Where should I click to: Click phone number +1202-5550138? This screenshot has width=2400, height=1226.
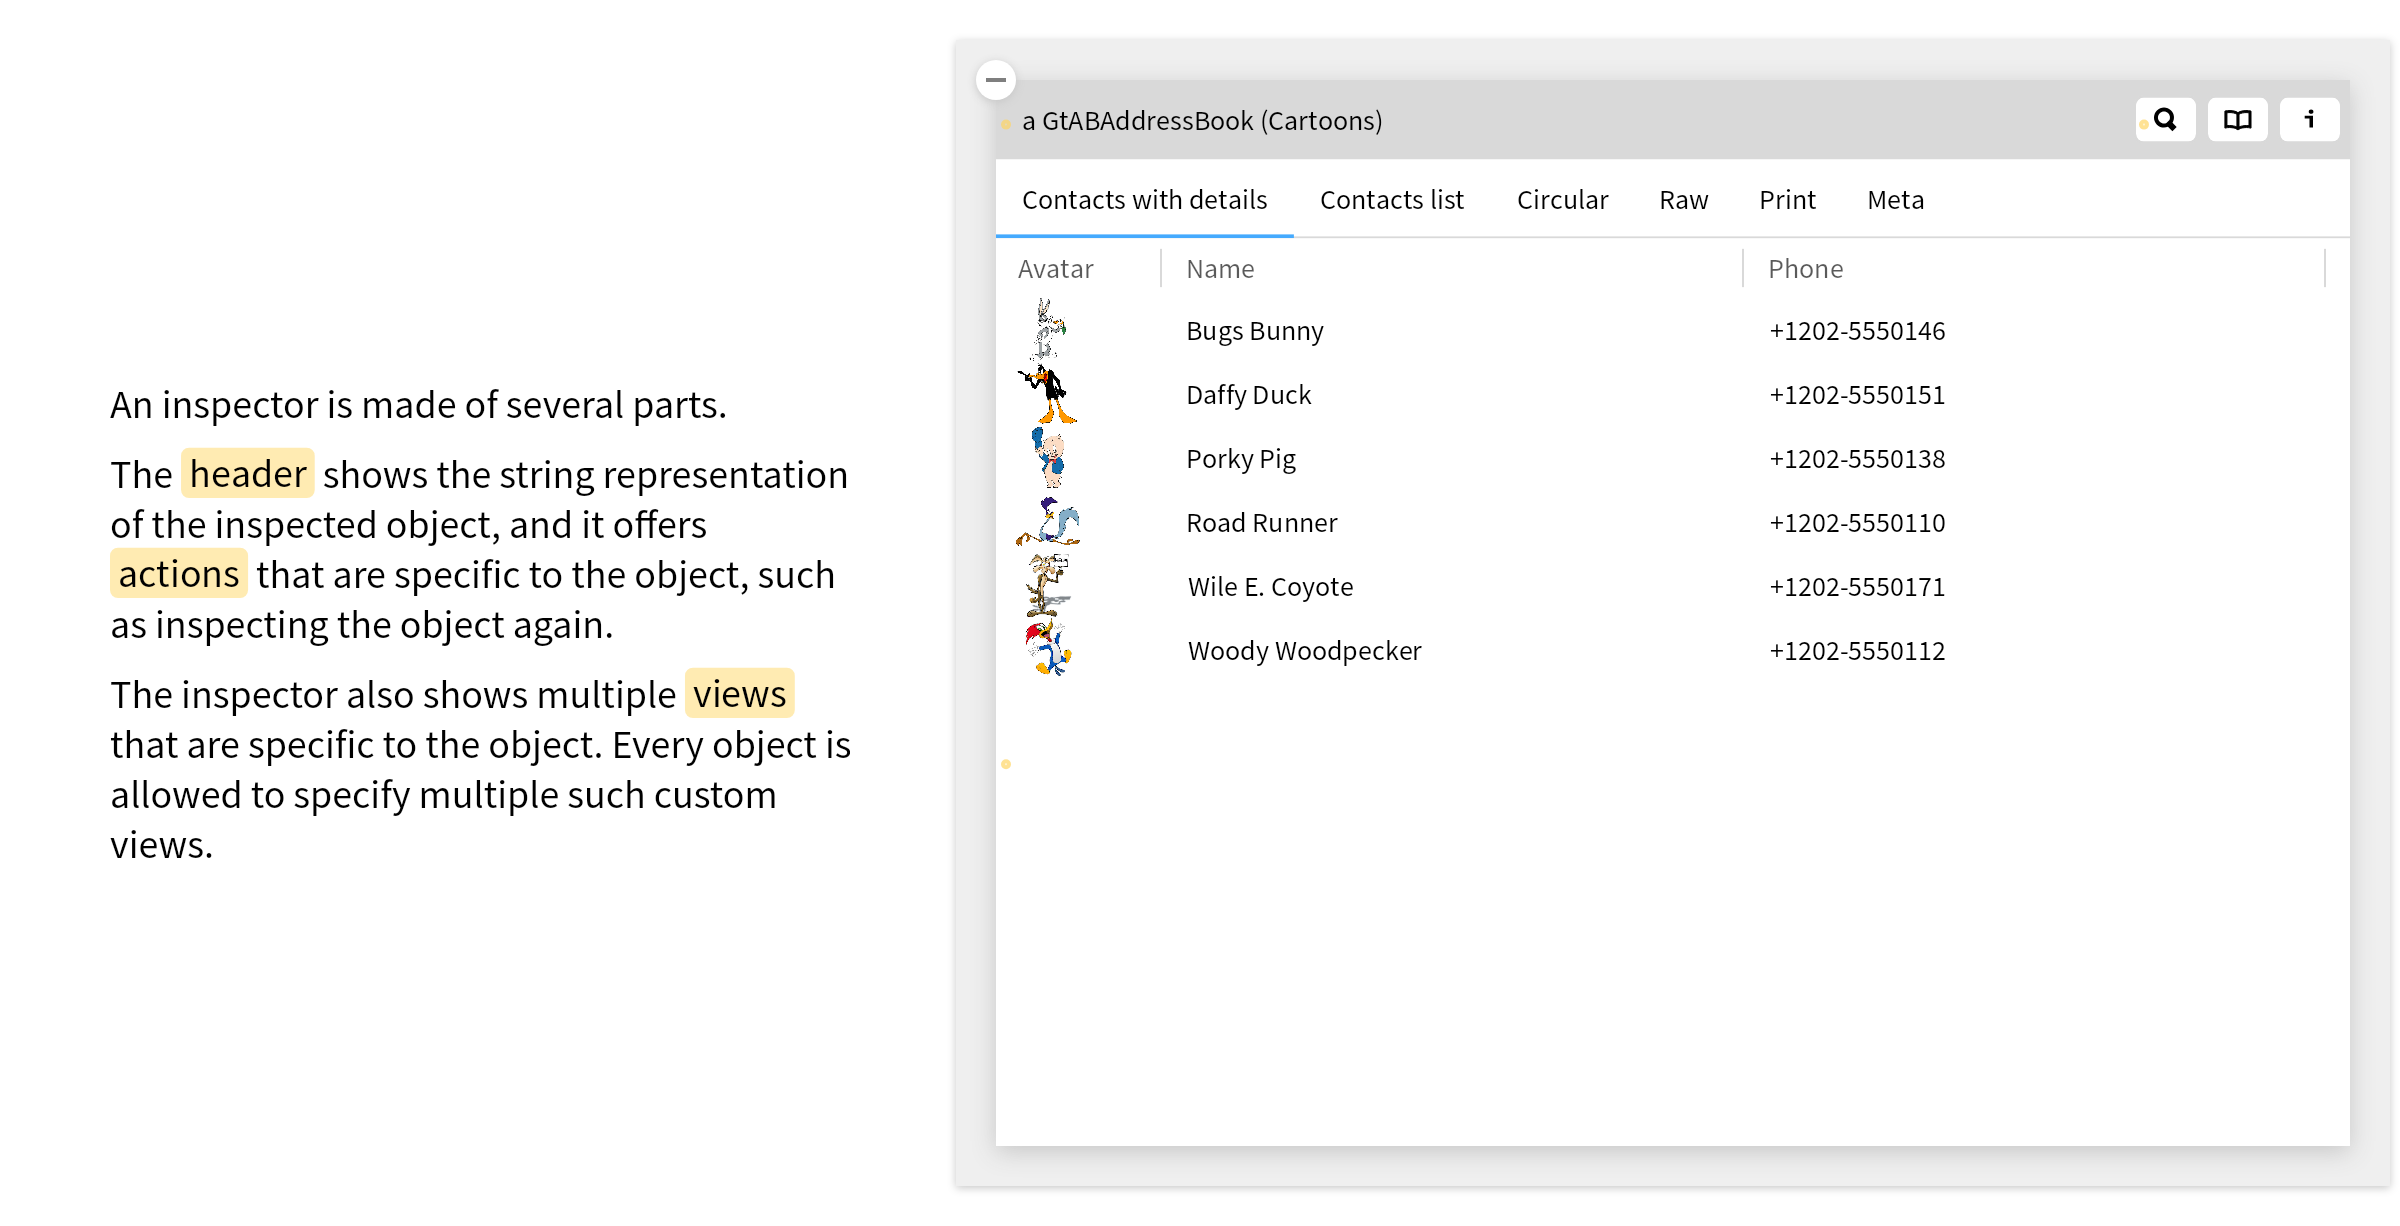pyautogui.click(x=1857, y=459)
